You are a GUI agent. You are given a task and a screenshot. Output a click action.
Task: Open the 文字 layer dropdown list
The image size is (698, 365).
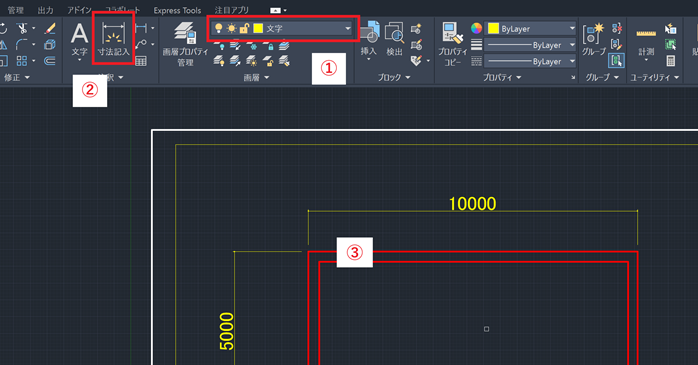[348, 28]
